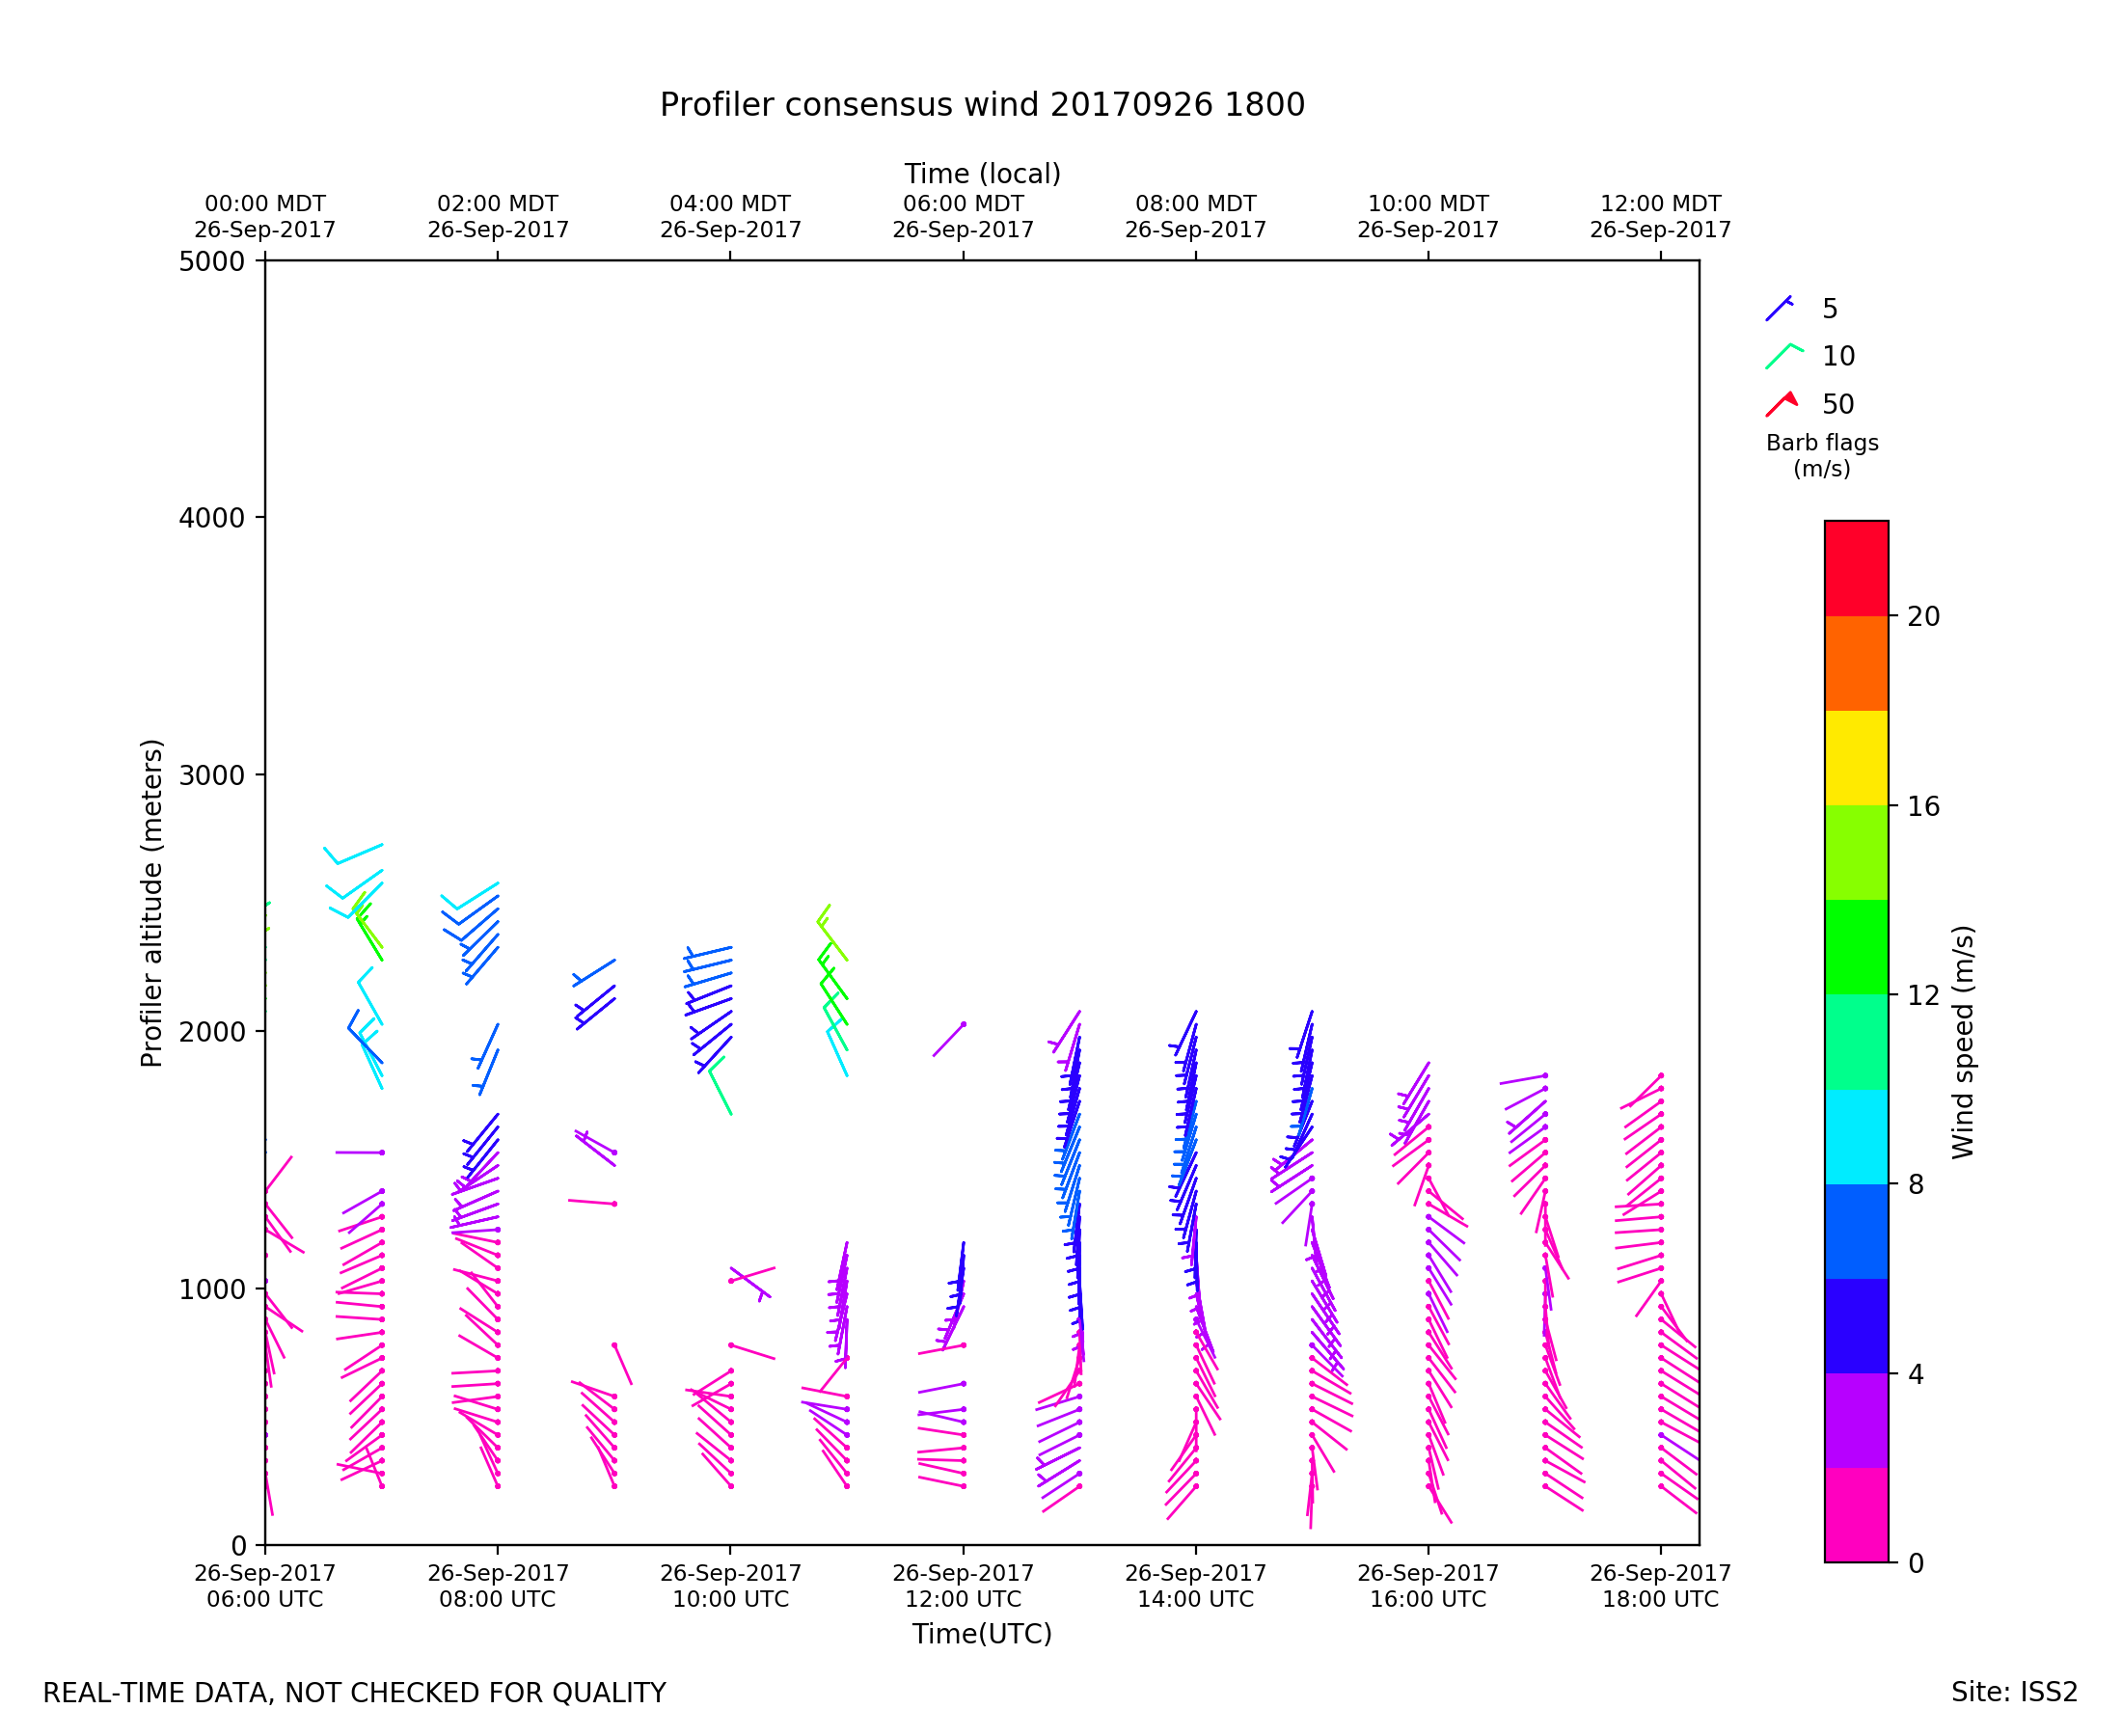Click the Site: ISS2 text
This screenshot has width=2122, height=1736.
[x=2014, y=1693]
